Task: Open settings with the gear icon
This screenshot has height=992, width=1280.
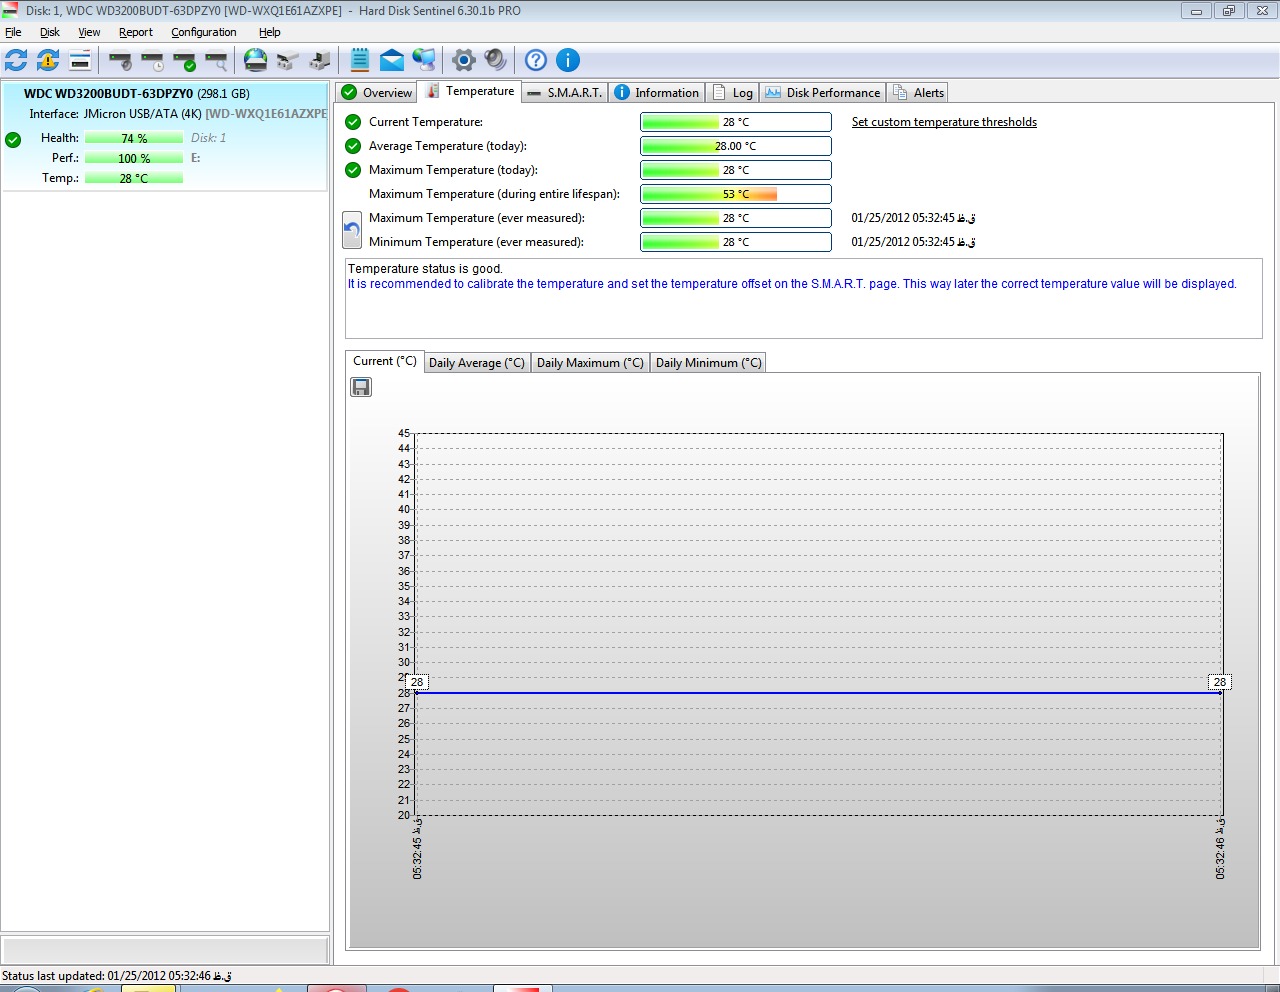Action: (463, 61)
